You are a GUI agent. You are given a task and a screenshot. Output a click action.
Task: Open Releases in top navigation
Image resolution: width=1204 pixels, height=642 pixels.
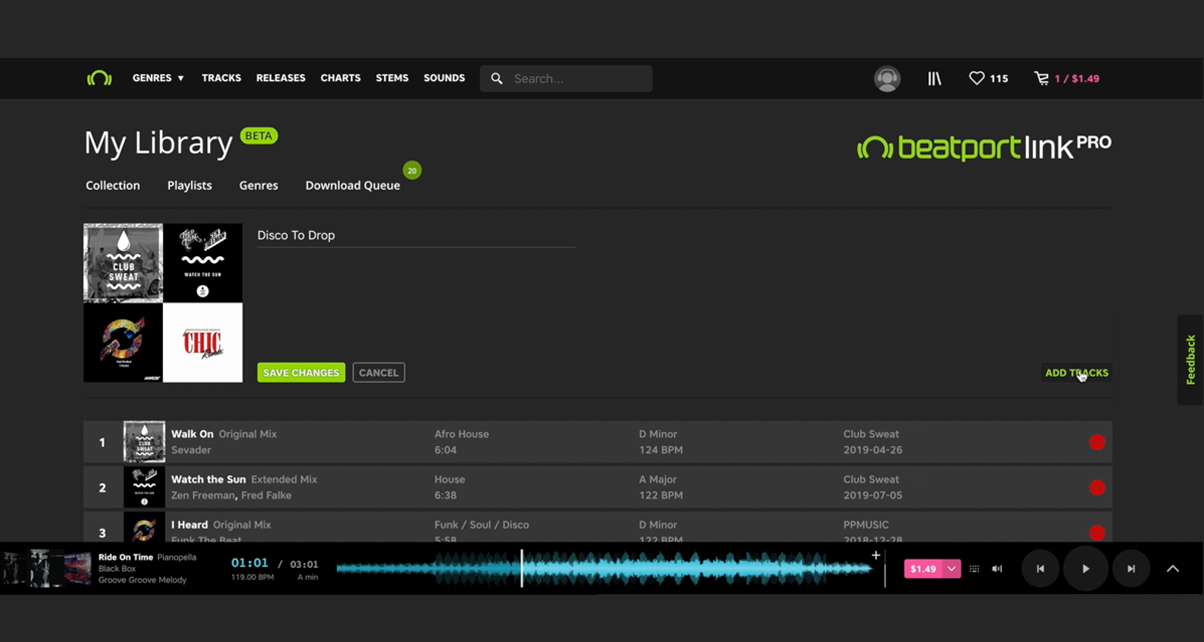tap(281, 78)
